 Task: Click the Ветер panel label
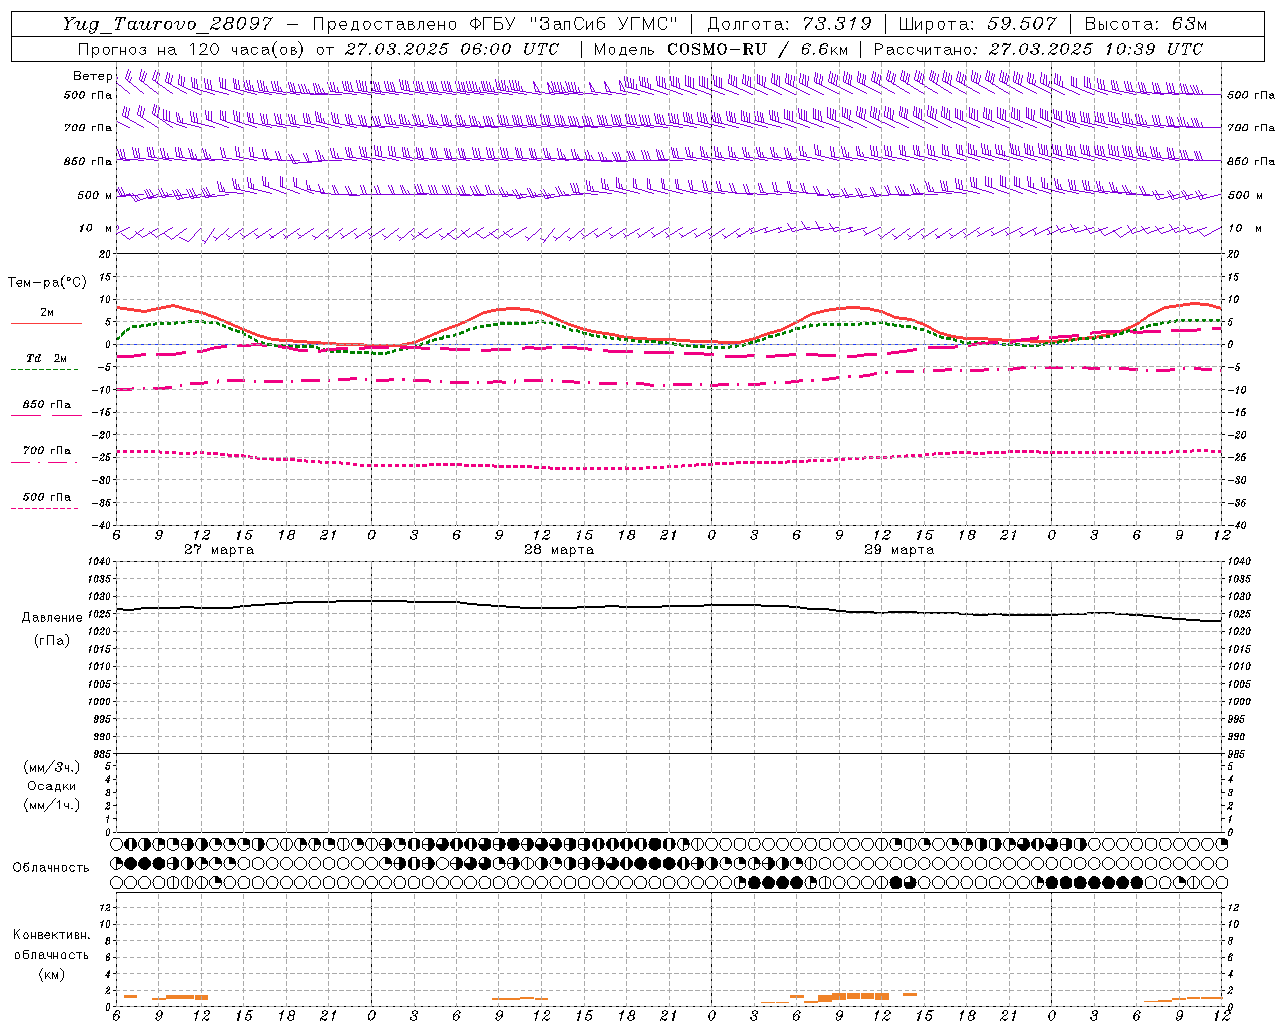[x=92, y=76]
